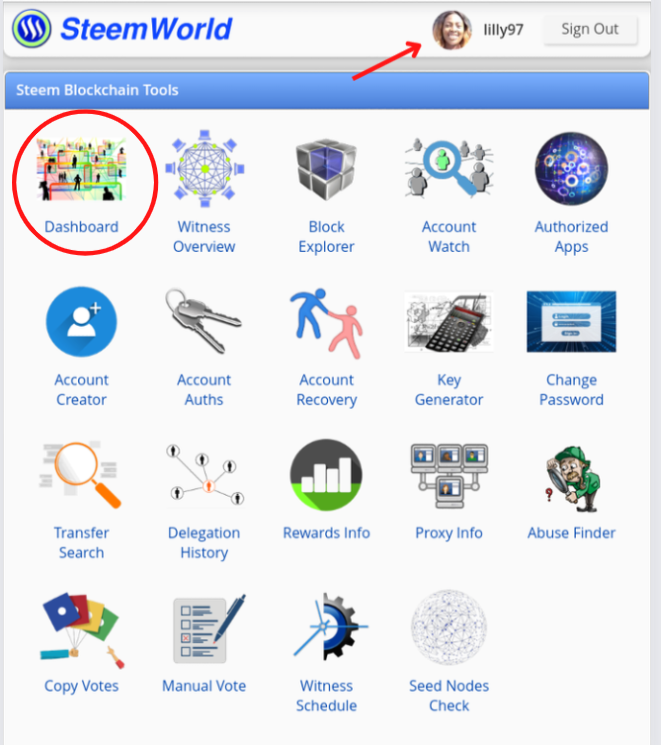Open the Transfer Search magnifying glass icon
The image size is (661, 745).
tap(81, 475)
